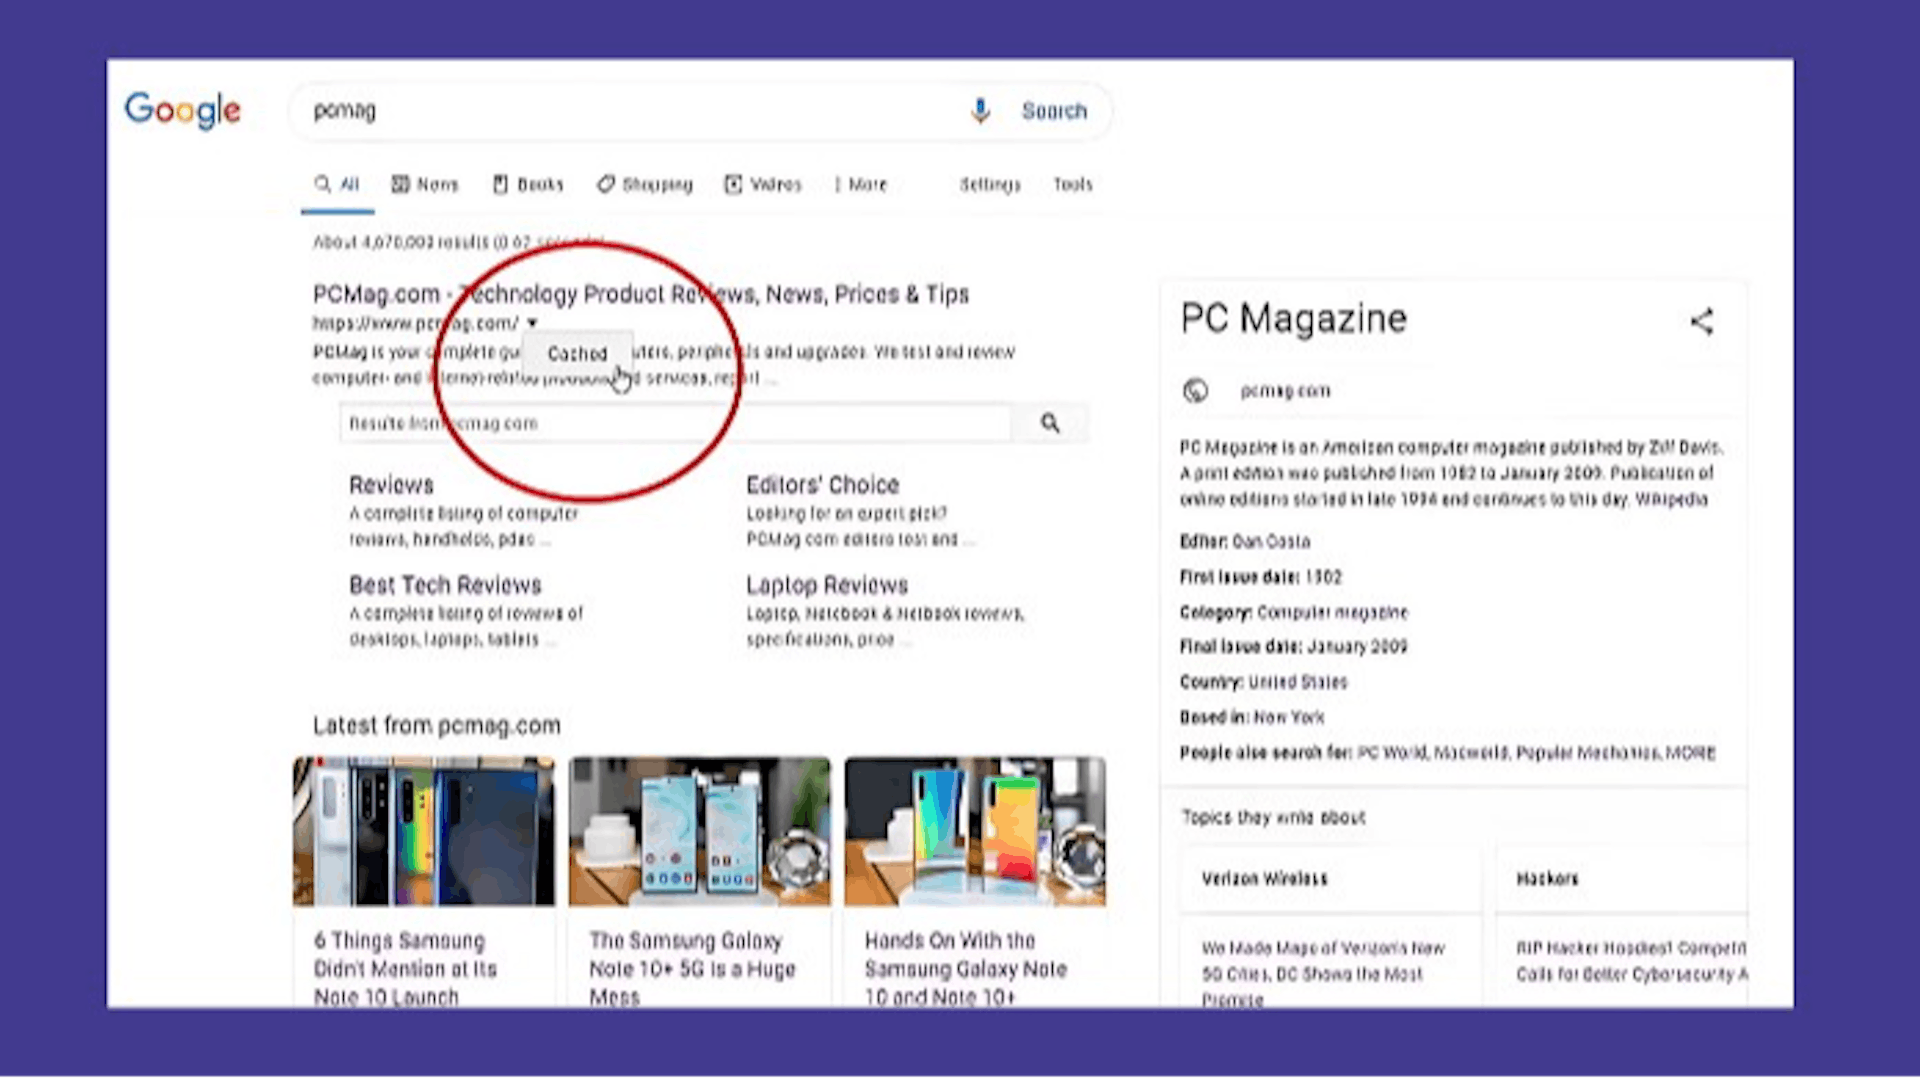1920x1079 pixels.
Task: Open article Hands On With the Samsung Galaxy
Action: (x=966, y=968)
